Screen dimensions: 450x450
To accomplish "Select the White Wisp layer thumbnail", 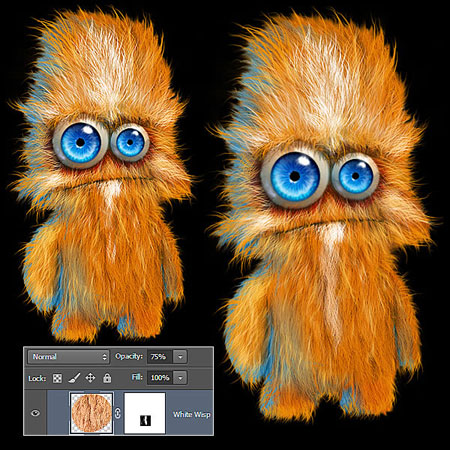I will (x=92, y=413).
